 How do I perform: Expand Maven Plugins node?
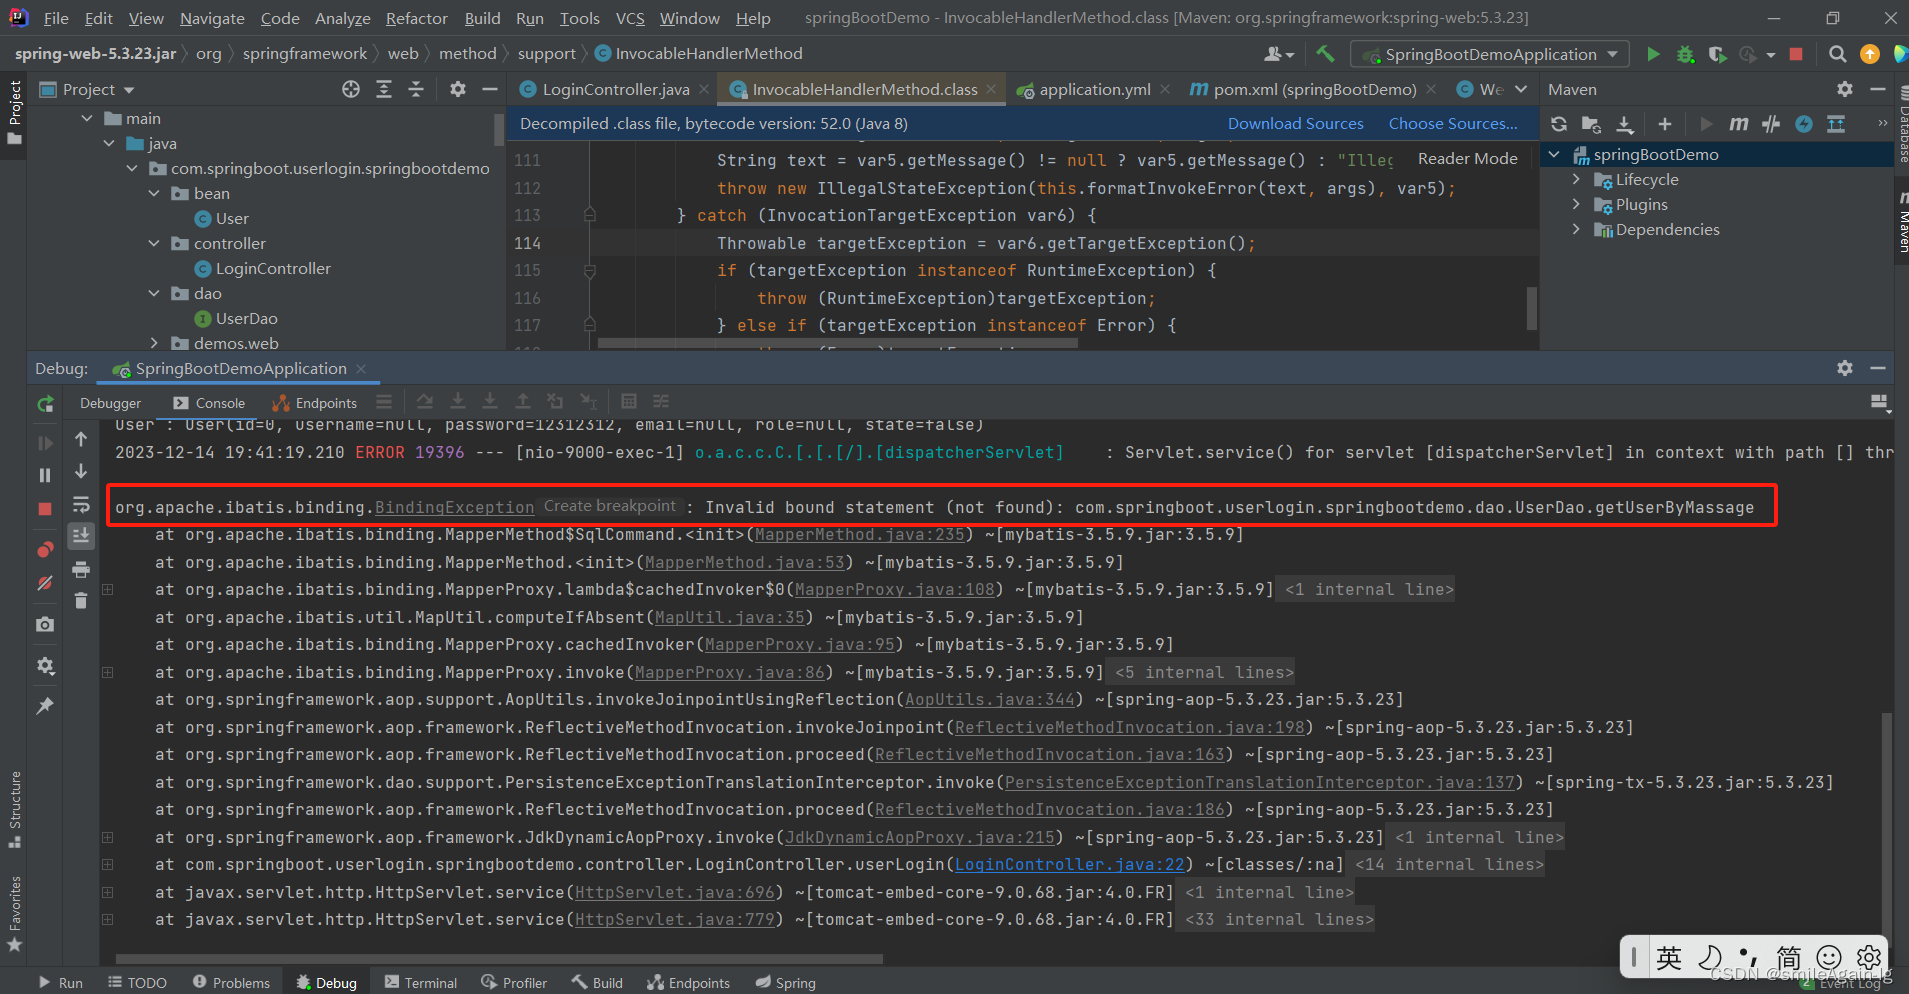(1577, 205)
